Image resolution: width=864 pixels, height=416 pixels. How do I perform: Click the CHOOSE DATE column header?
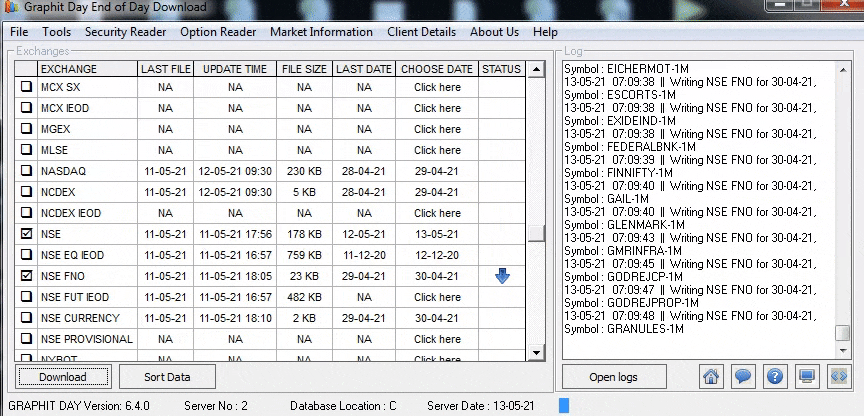click(437, 69)
